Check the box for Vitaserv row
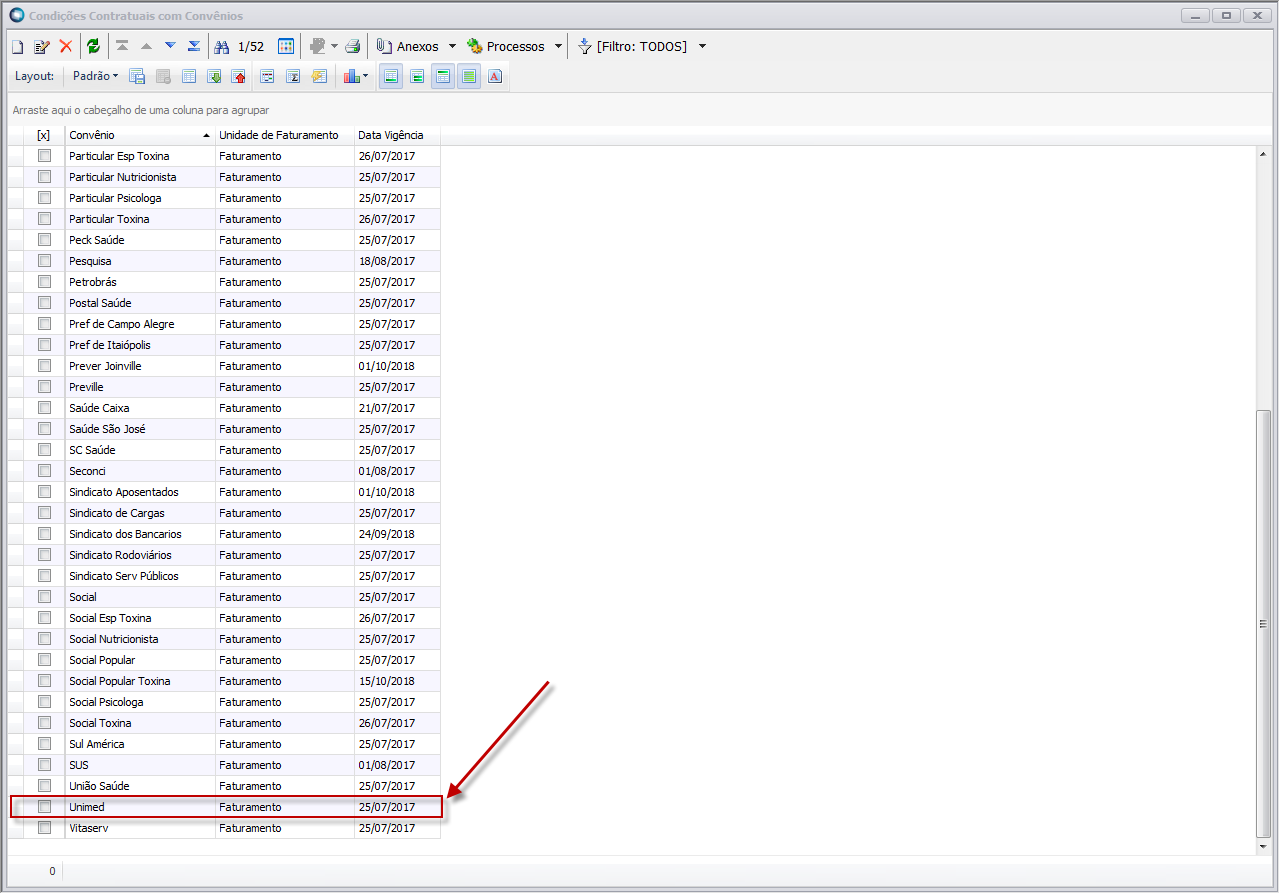The width and height of the screenshot is (1280, 894). tap(44, 828)
